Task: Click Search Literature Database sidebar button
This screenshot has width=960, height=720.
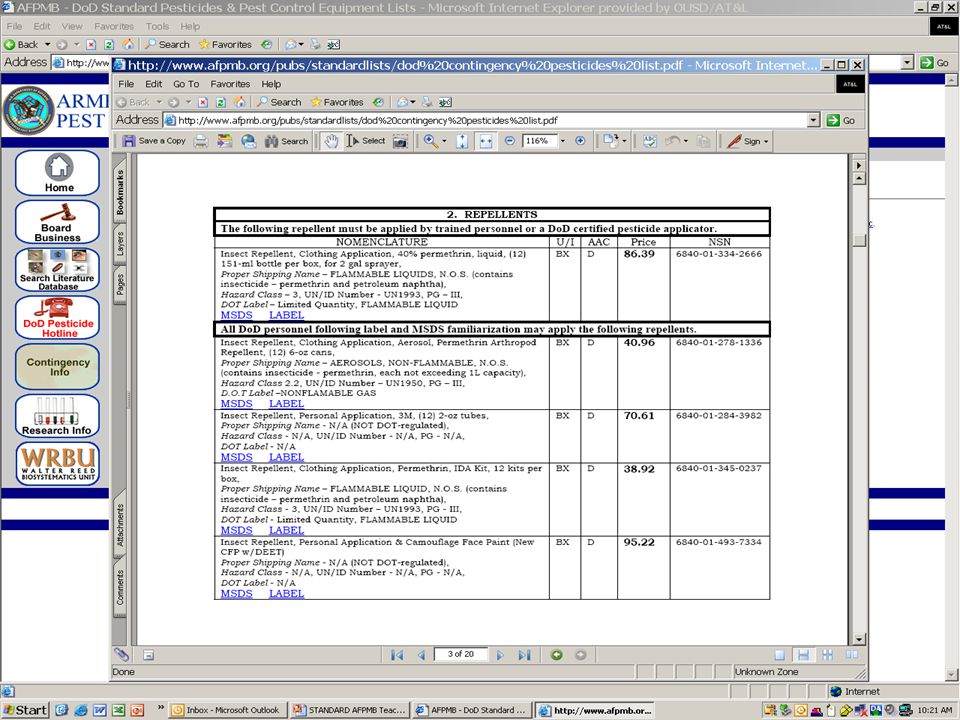Action: click(x=58, y=269)
